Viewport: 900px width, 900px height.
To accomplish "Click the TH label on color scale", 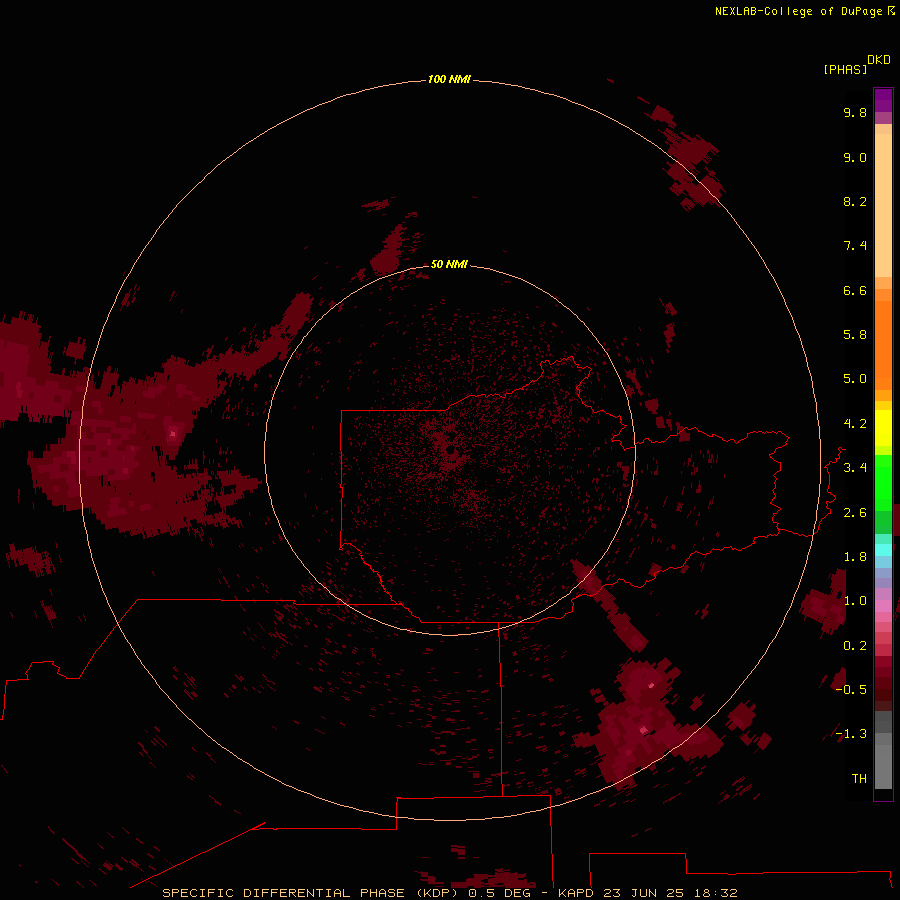I will (859, 779).
